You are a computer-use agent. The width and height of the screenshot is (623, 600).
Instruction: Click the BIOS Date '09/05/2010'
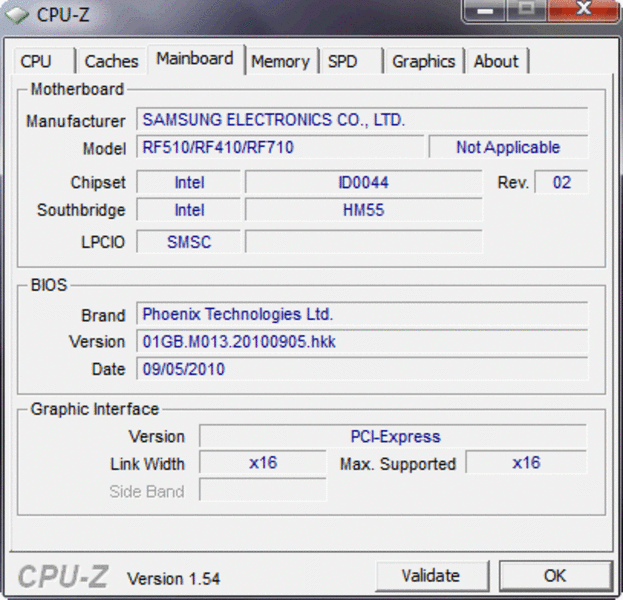click(x=362, y=369)
